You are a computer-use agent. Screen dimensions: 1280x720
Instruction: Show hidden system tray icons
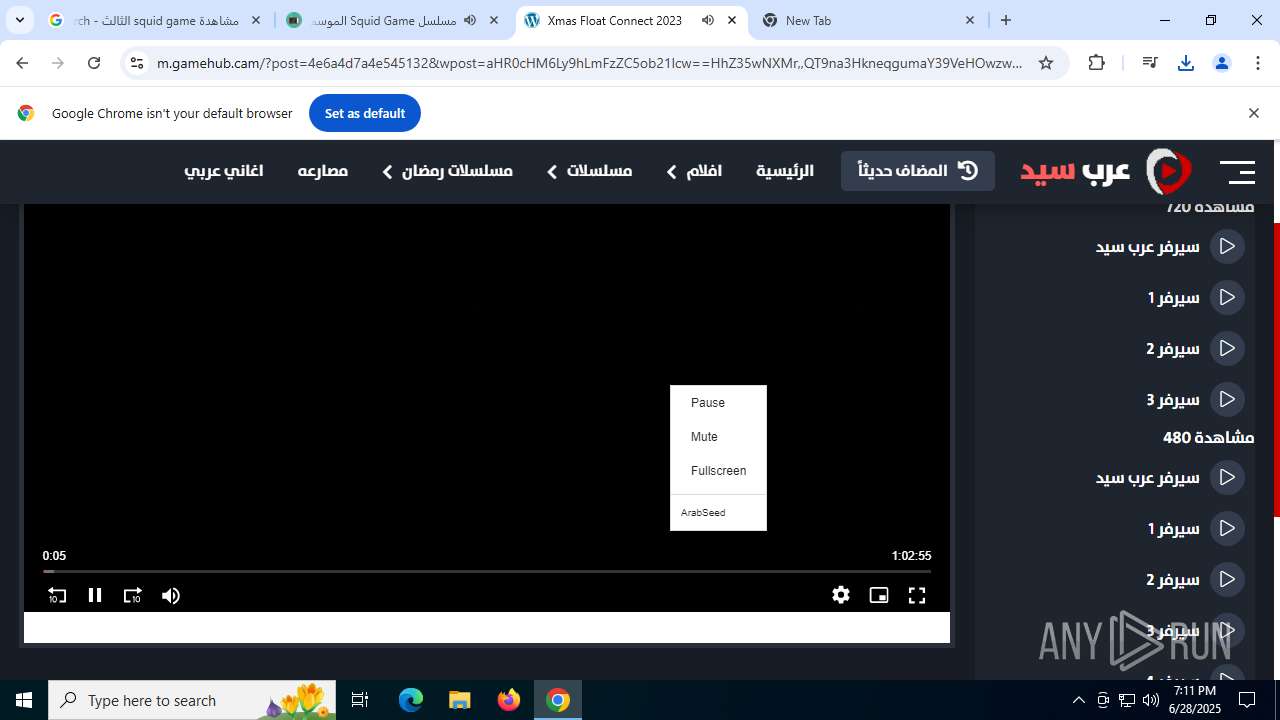click(x=1078, y=700)
